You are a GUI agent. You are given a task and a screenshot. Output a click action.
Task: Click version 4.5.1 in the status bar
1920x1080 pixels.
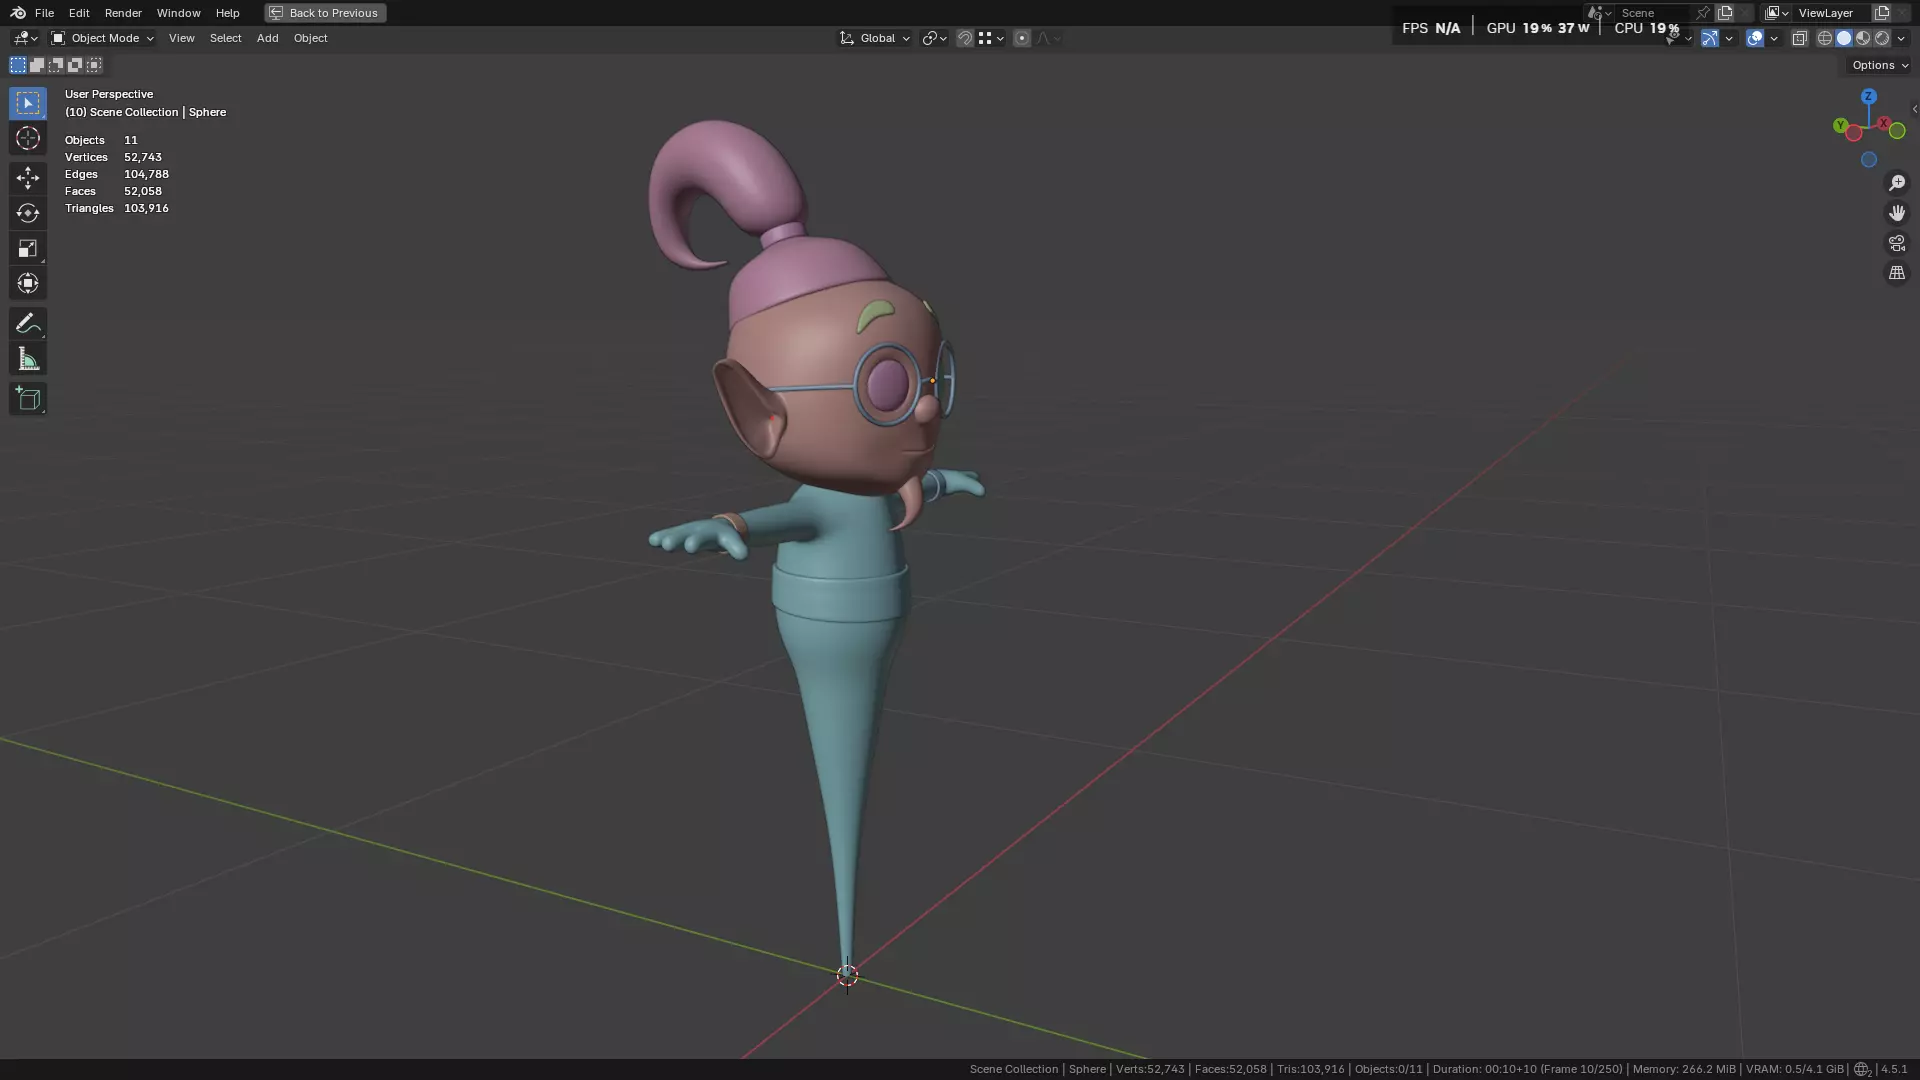(1893, 1069)
